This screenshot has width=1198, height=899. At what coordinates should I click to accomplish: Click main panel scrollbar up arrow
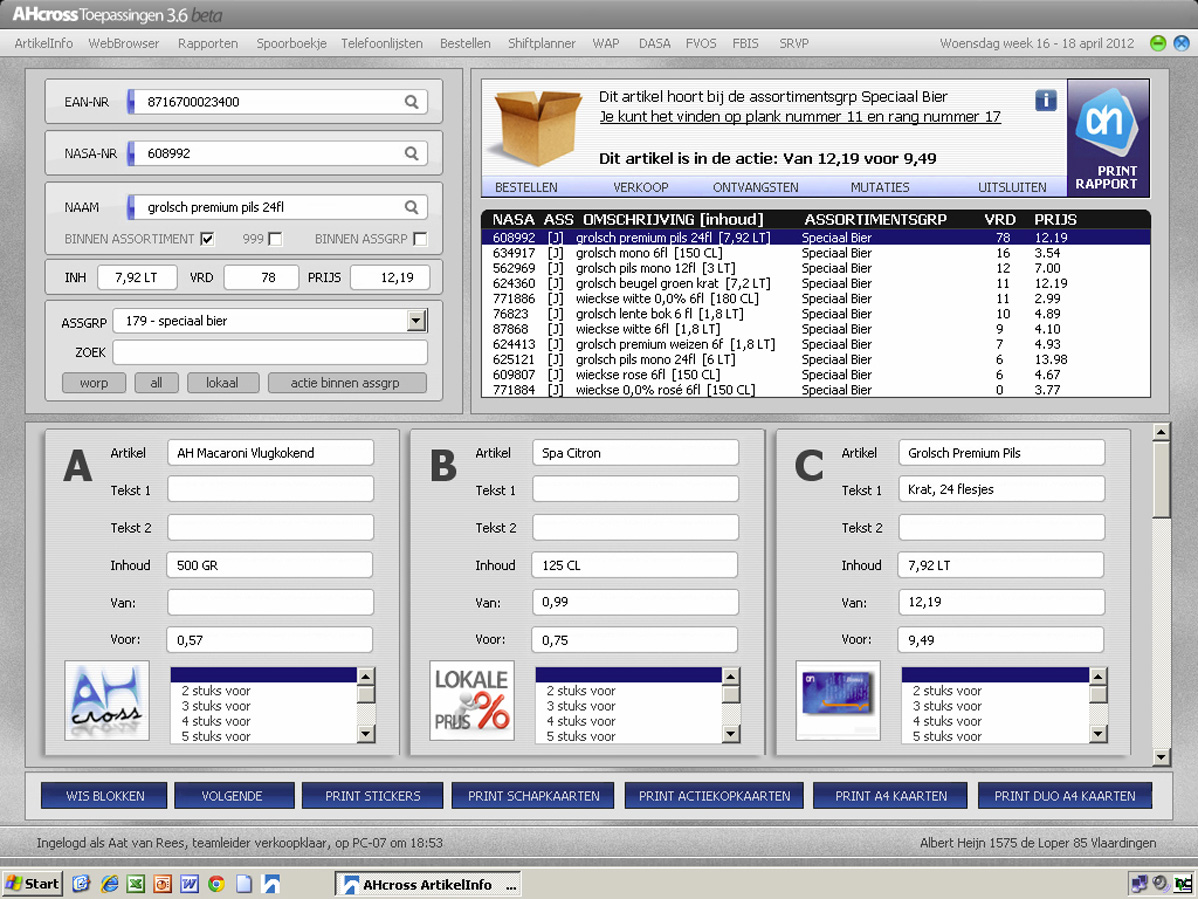(x=1161, y=432)
